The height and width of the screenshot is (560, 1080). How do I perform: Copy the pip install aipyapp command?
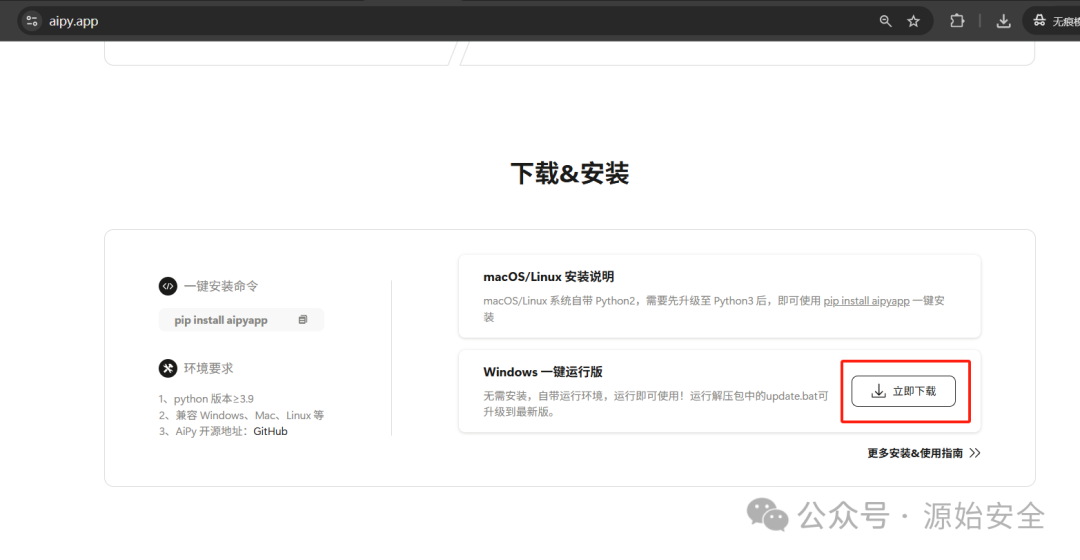(x=302, y=320)
